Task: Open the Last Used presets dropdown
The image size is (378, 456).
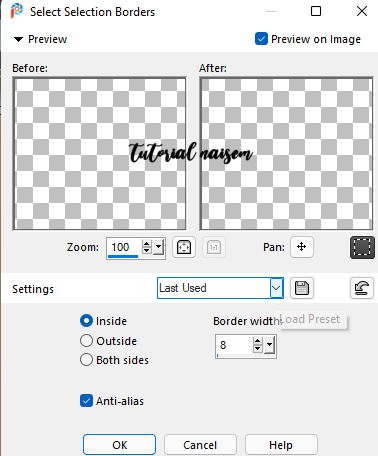Action: 276,288
